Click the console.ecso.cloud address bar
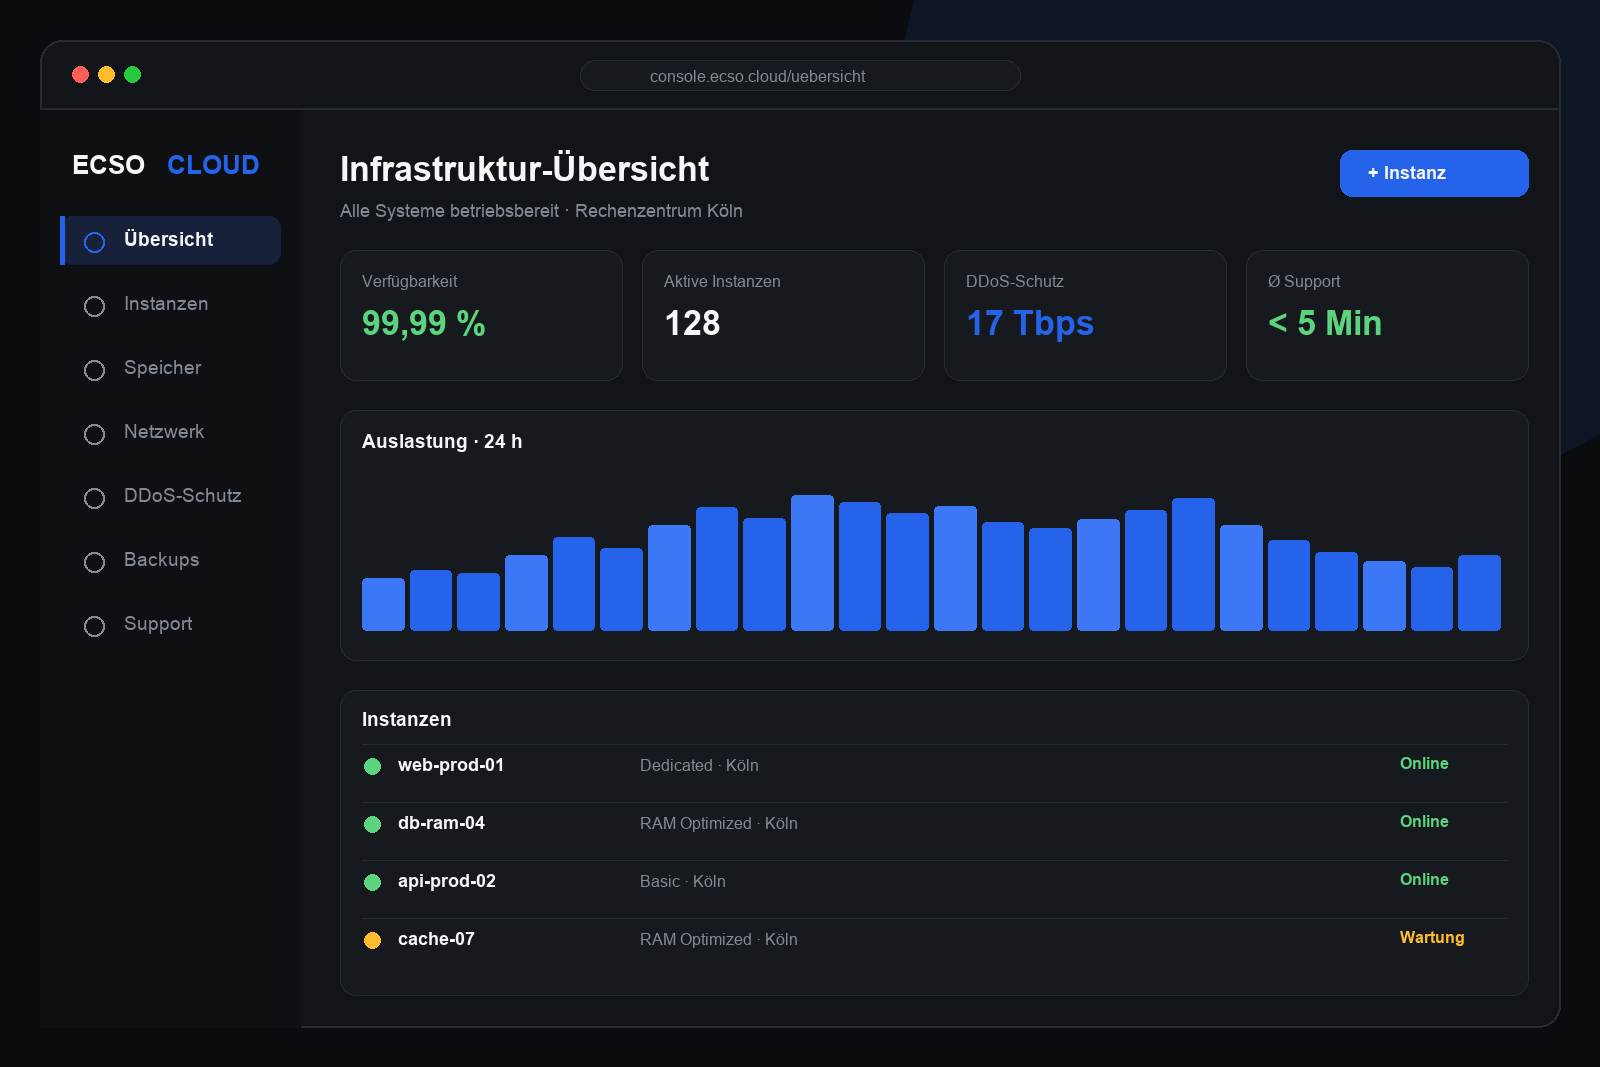 800,76
